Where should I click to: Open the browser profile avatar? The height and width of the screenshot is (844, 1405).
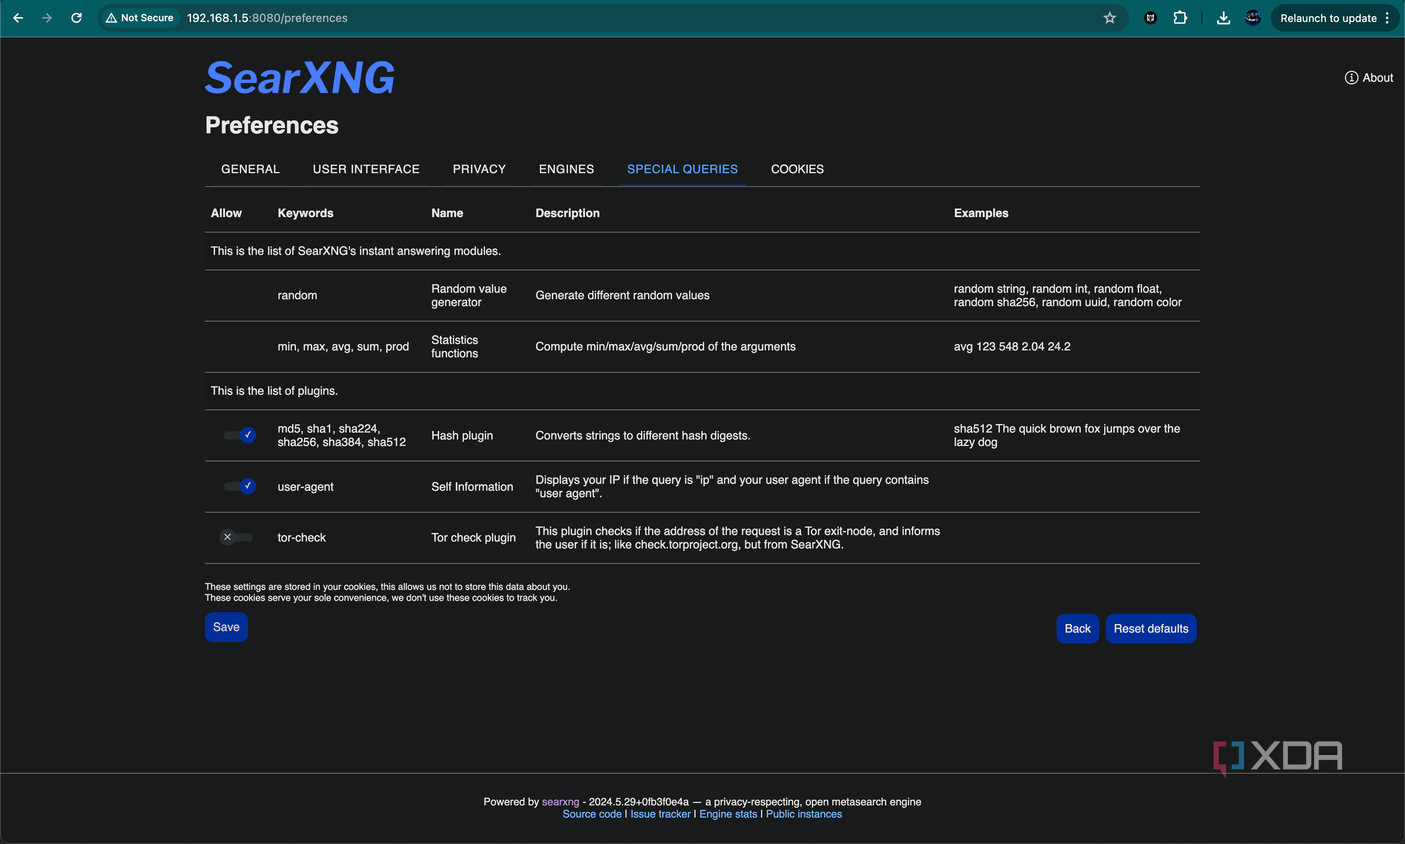tap(1252, 18)
